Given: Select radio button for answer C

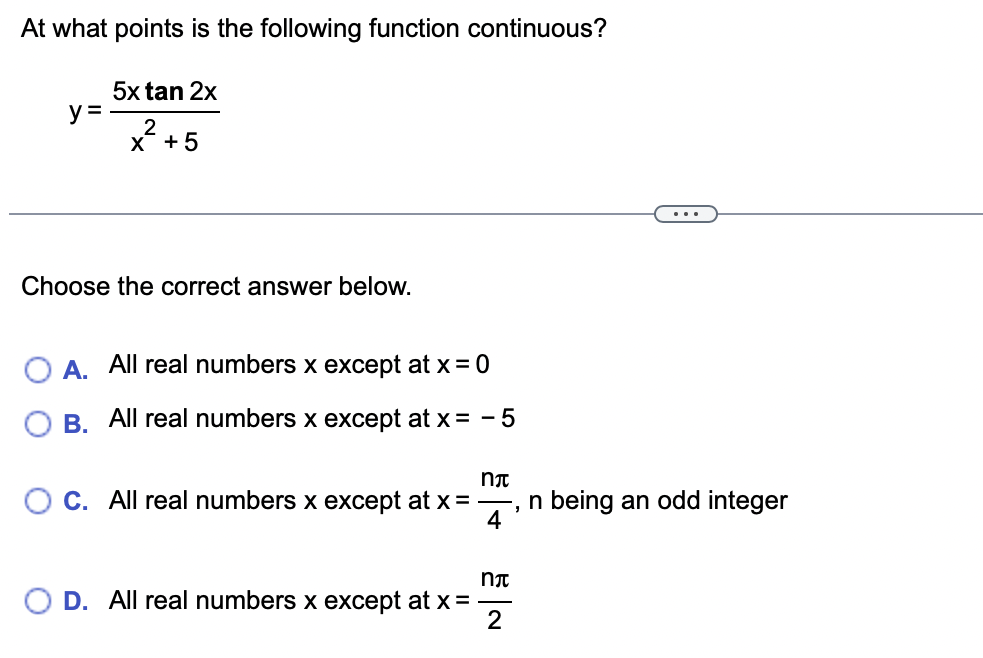Looking at the screenshot, I should pos(38,502).
